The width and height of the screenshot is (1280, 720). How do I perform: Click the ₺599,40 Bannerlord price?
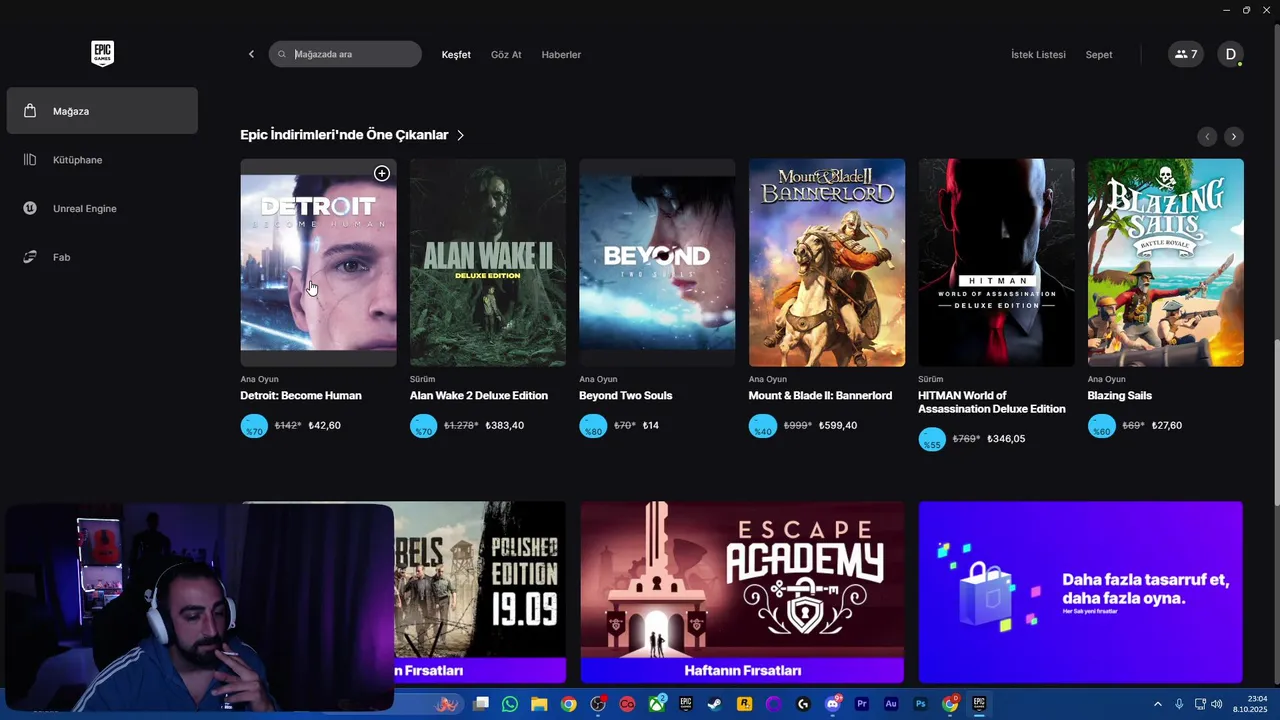(x=836, y=426)
